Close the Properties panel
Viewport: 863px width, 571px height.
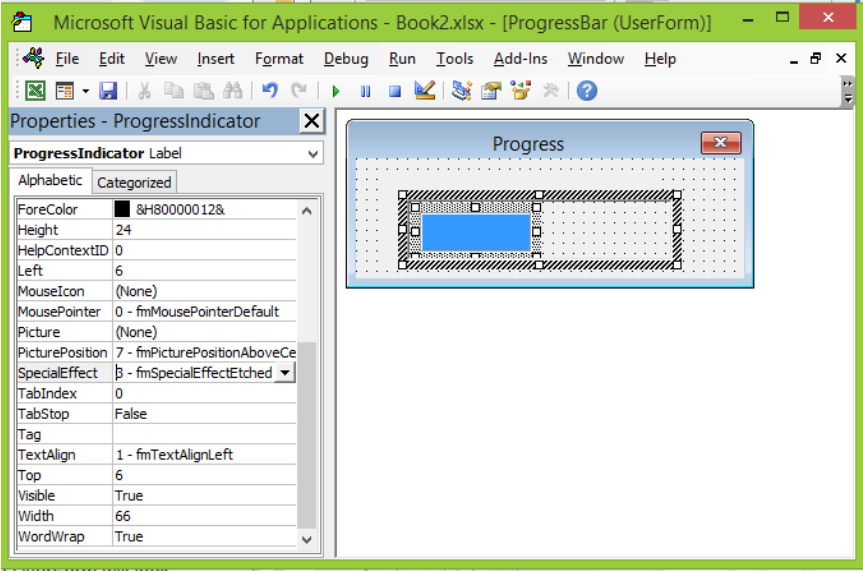tap(312, 121)
